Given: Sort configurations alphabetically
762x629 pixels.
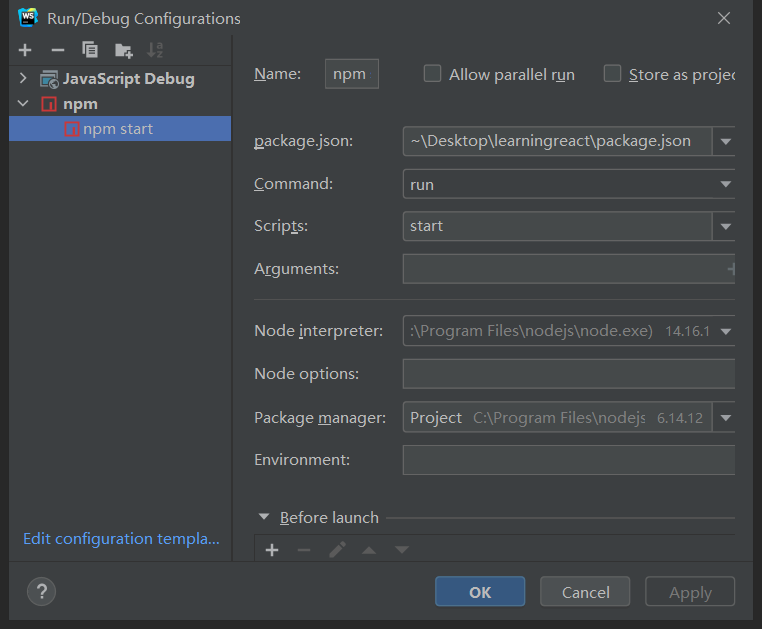Looking at the screenshot, I should pyautogui.click(x=155, y=50).
